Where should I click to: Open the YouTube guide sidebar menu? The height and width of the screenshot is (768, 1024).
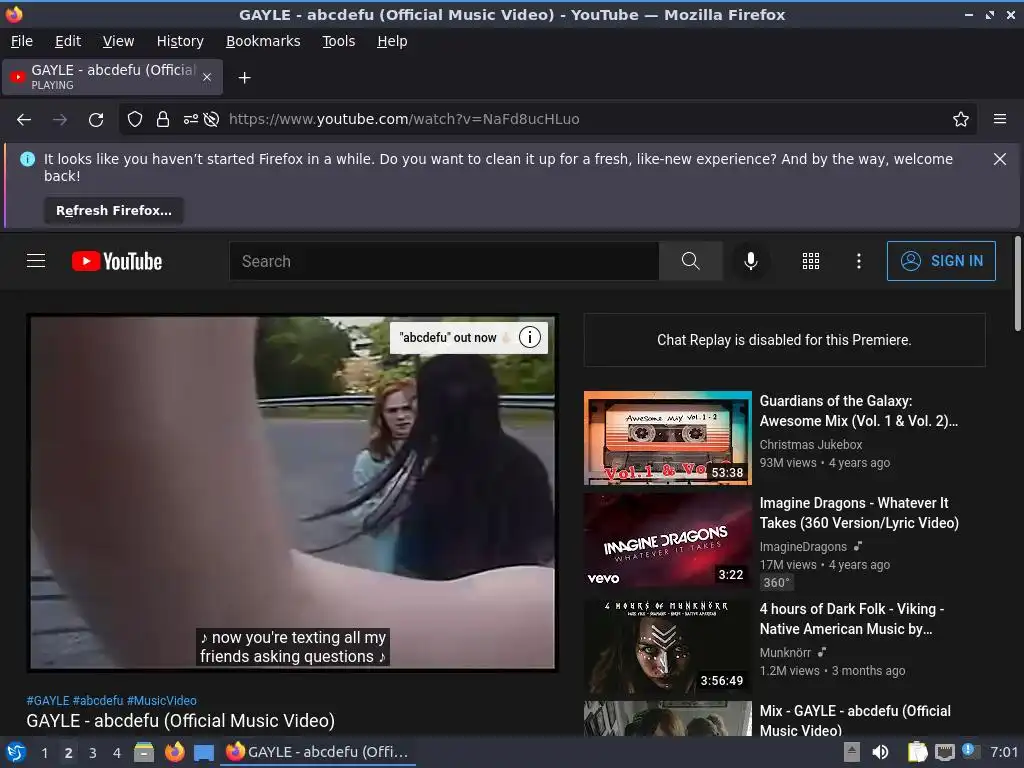click(x=36, y=261)
